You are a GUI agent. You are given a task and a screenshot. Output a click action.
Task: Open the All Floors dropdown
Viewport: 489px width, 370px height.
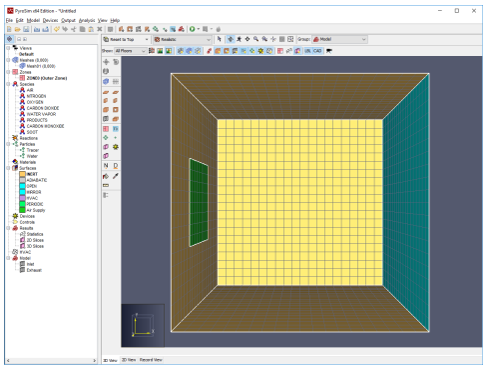[130, 51]
